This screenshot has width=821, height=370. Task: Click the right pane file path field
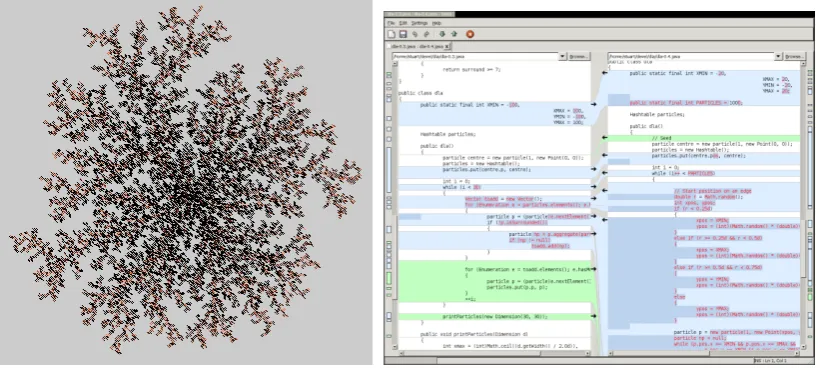click(691, 56)
